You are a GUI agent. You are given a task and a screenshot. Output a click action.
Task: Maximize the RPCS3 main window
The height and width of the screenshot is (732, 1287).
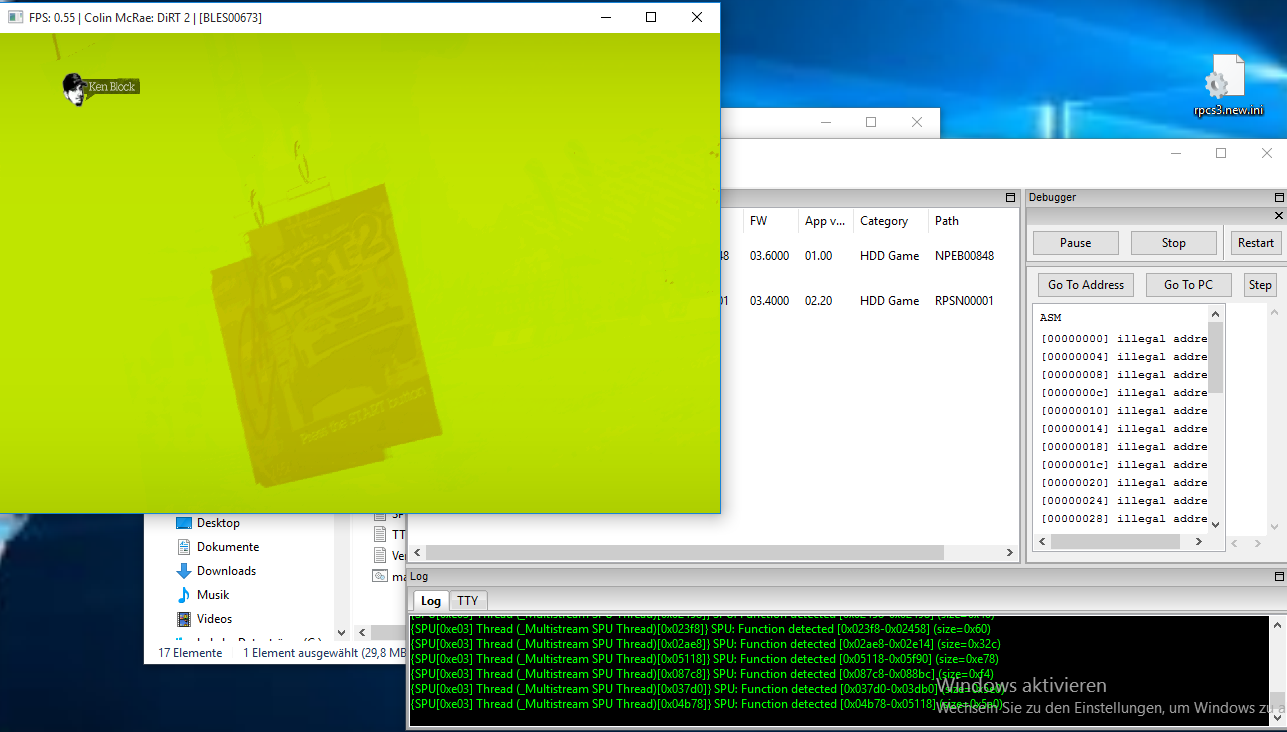1221,153
